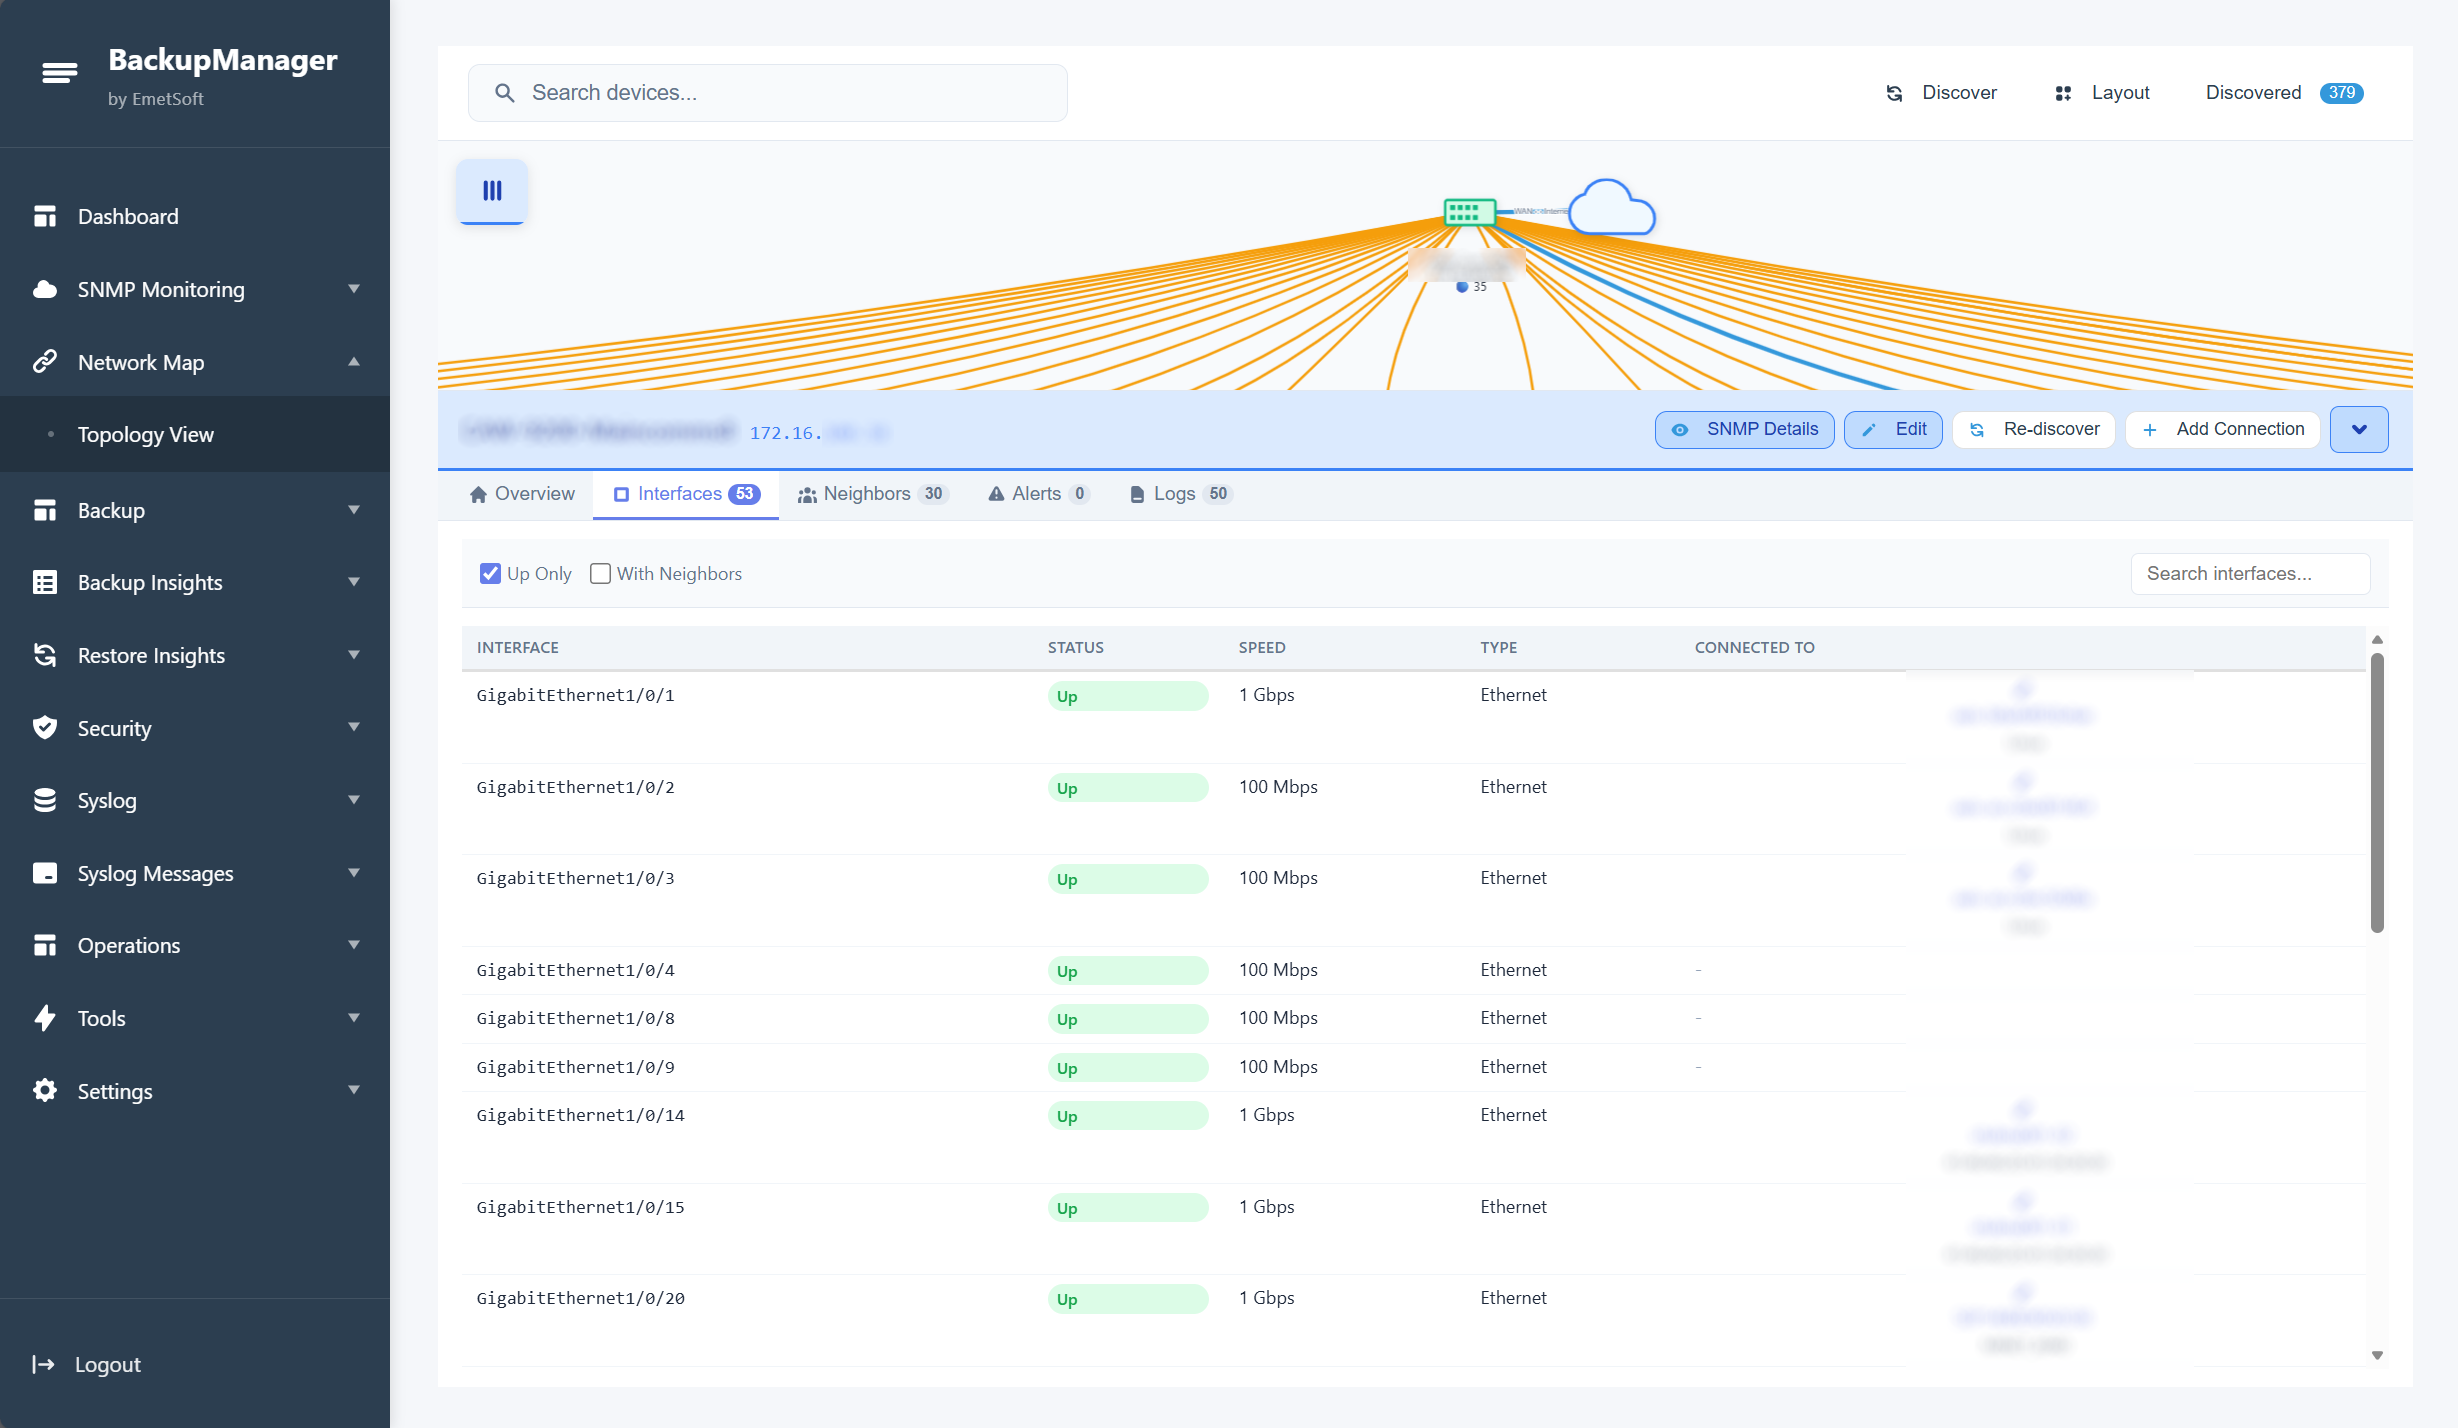Click the eye icon in SNMP Details
This screenshot has height=1428, width=2458.
pyautogui.click(x=1680, y=430)
